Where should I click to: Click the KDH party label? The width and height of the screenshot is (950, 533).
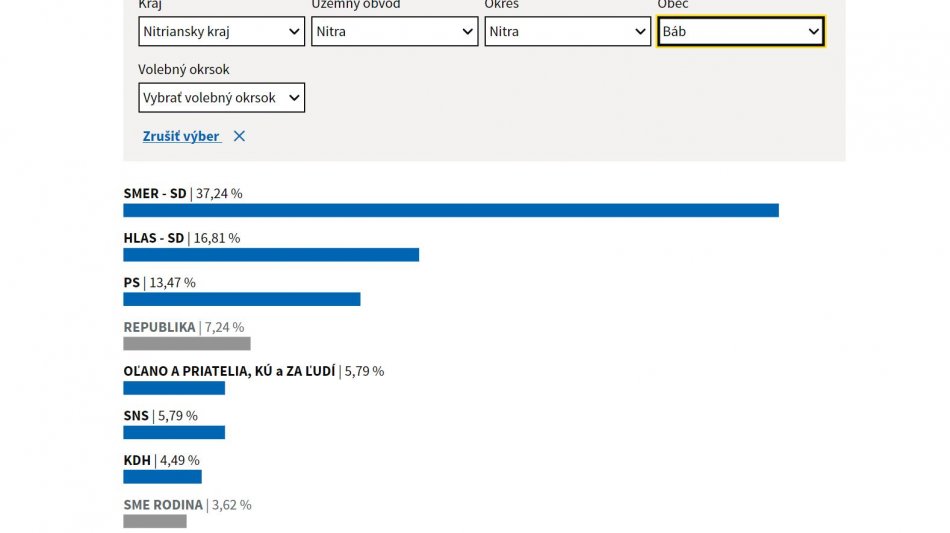pyautogui.click(x=137, y=460)
